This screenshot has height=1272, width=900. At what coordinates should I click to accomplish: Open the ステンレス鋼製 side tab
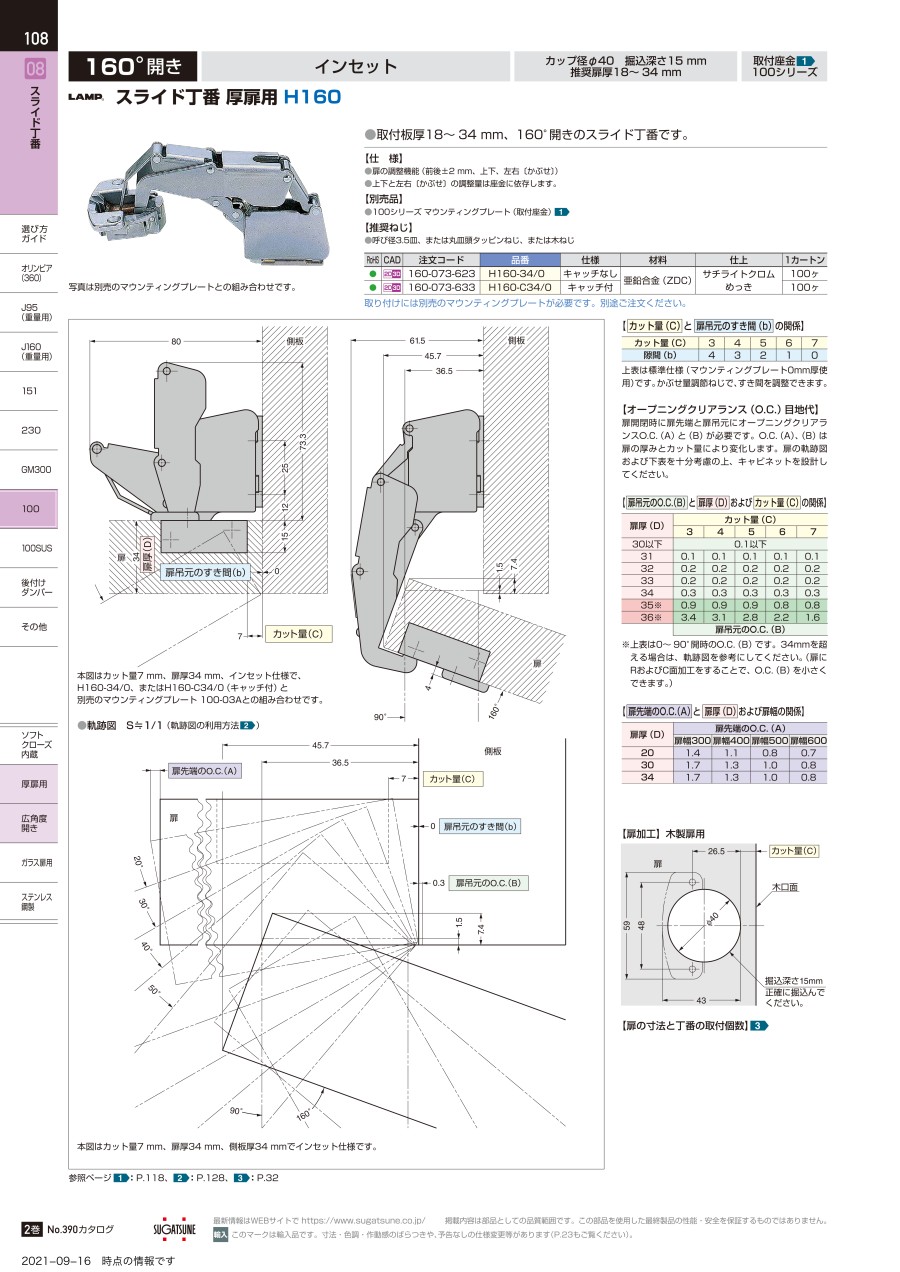(33, 901)
